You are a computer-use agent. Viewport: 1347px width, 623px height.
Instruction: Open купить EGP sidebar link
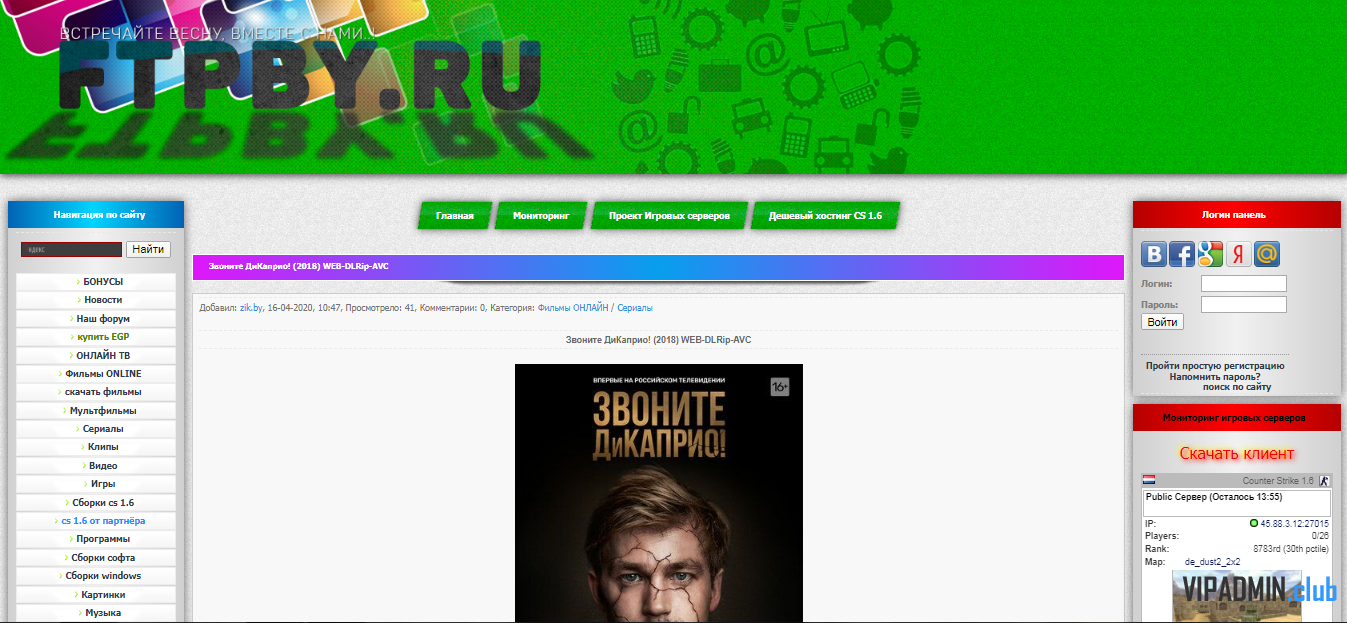tap(96, 337)
